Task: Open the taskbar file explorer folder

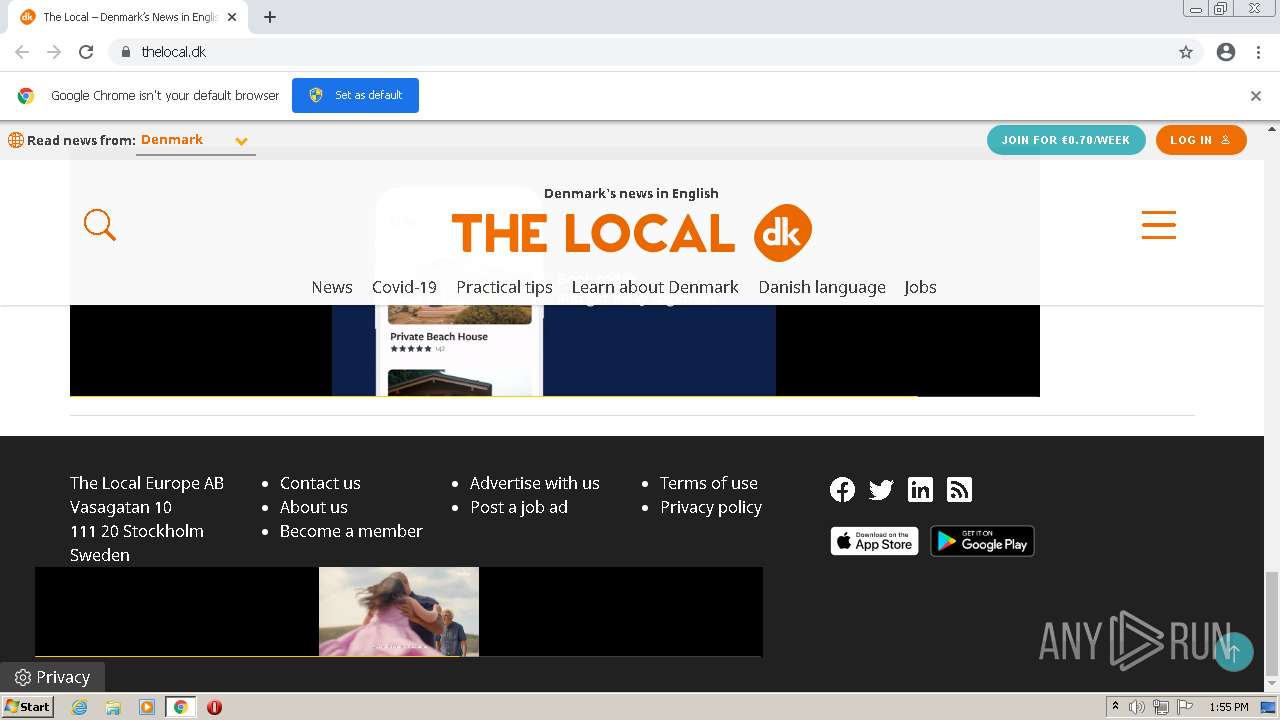Action: [x=113, y=707]
